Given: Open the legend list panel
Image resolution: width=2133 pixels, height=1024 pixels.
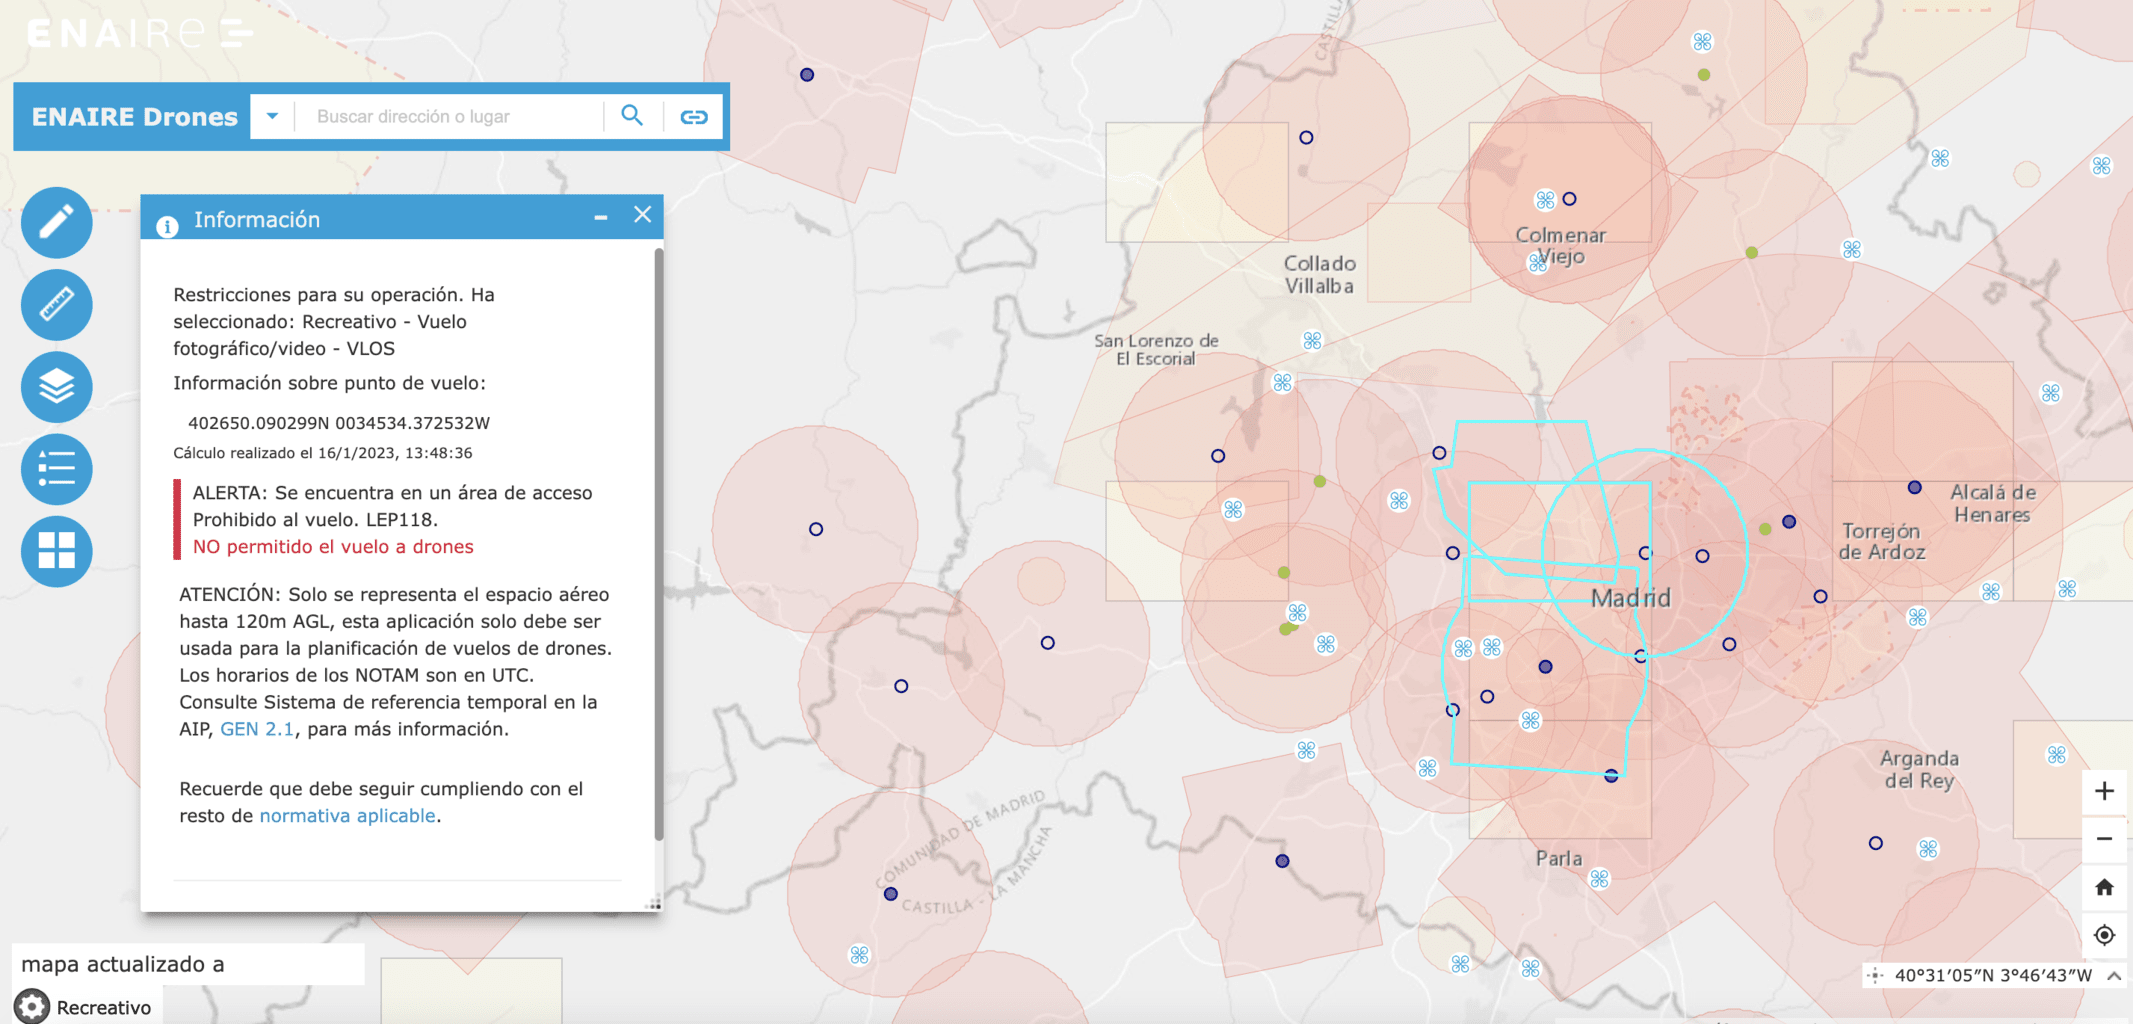Looking at the screenshot, I should (x=57, y=469).
